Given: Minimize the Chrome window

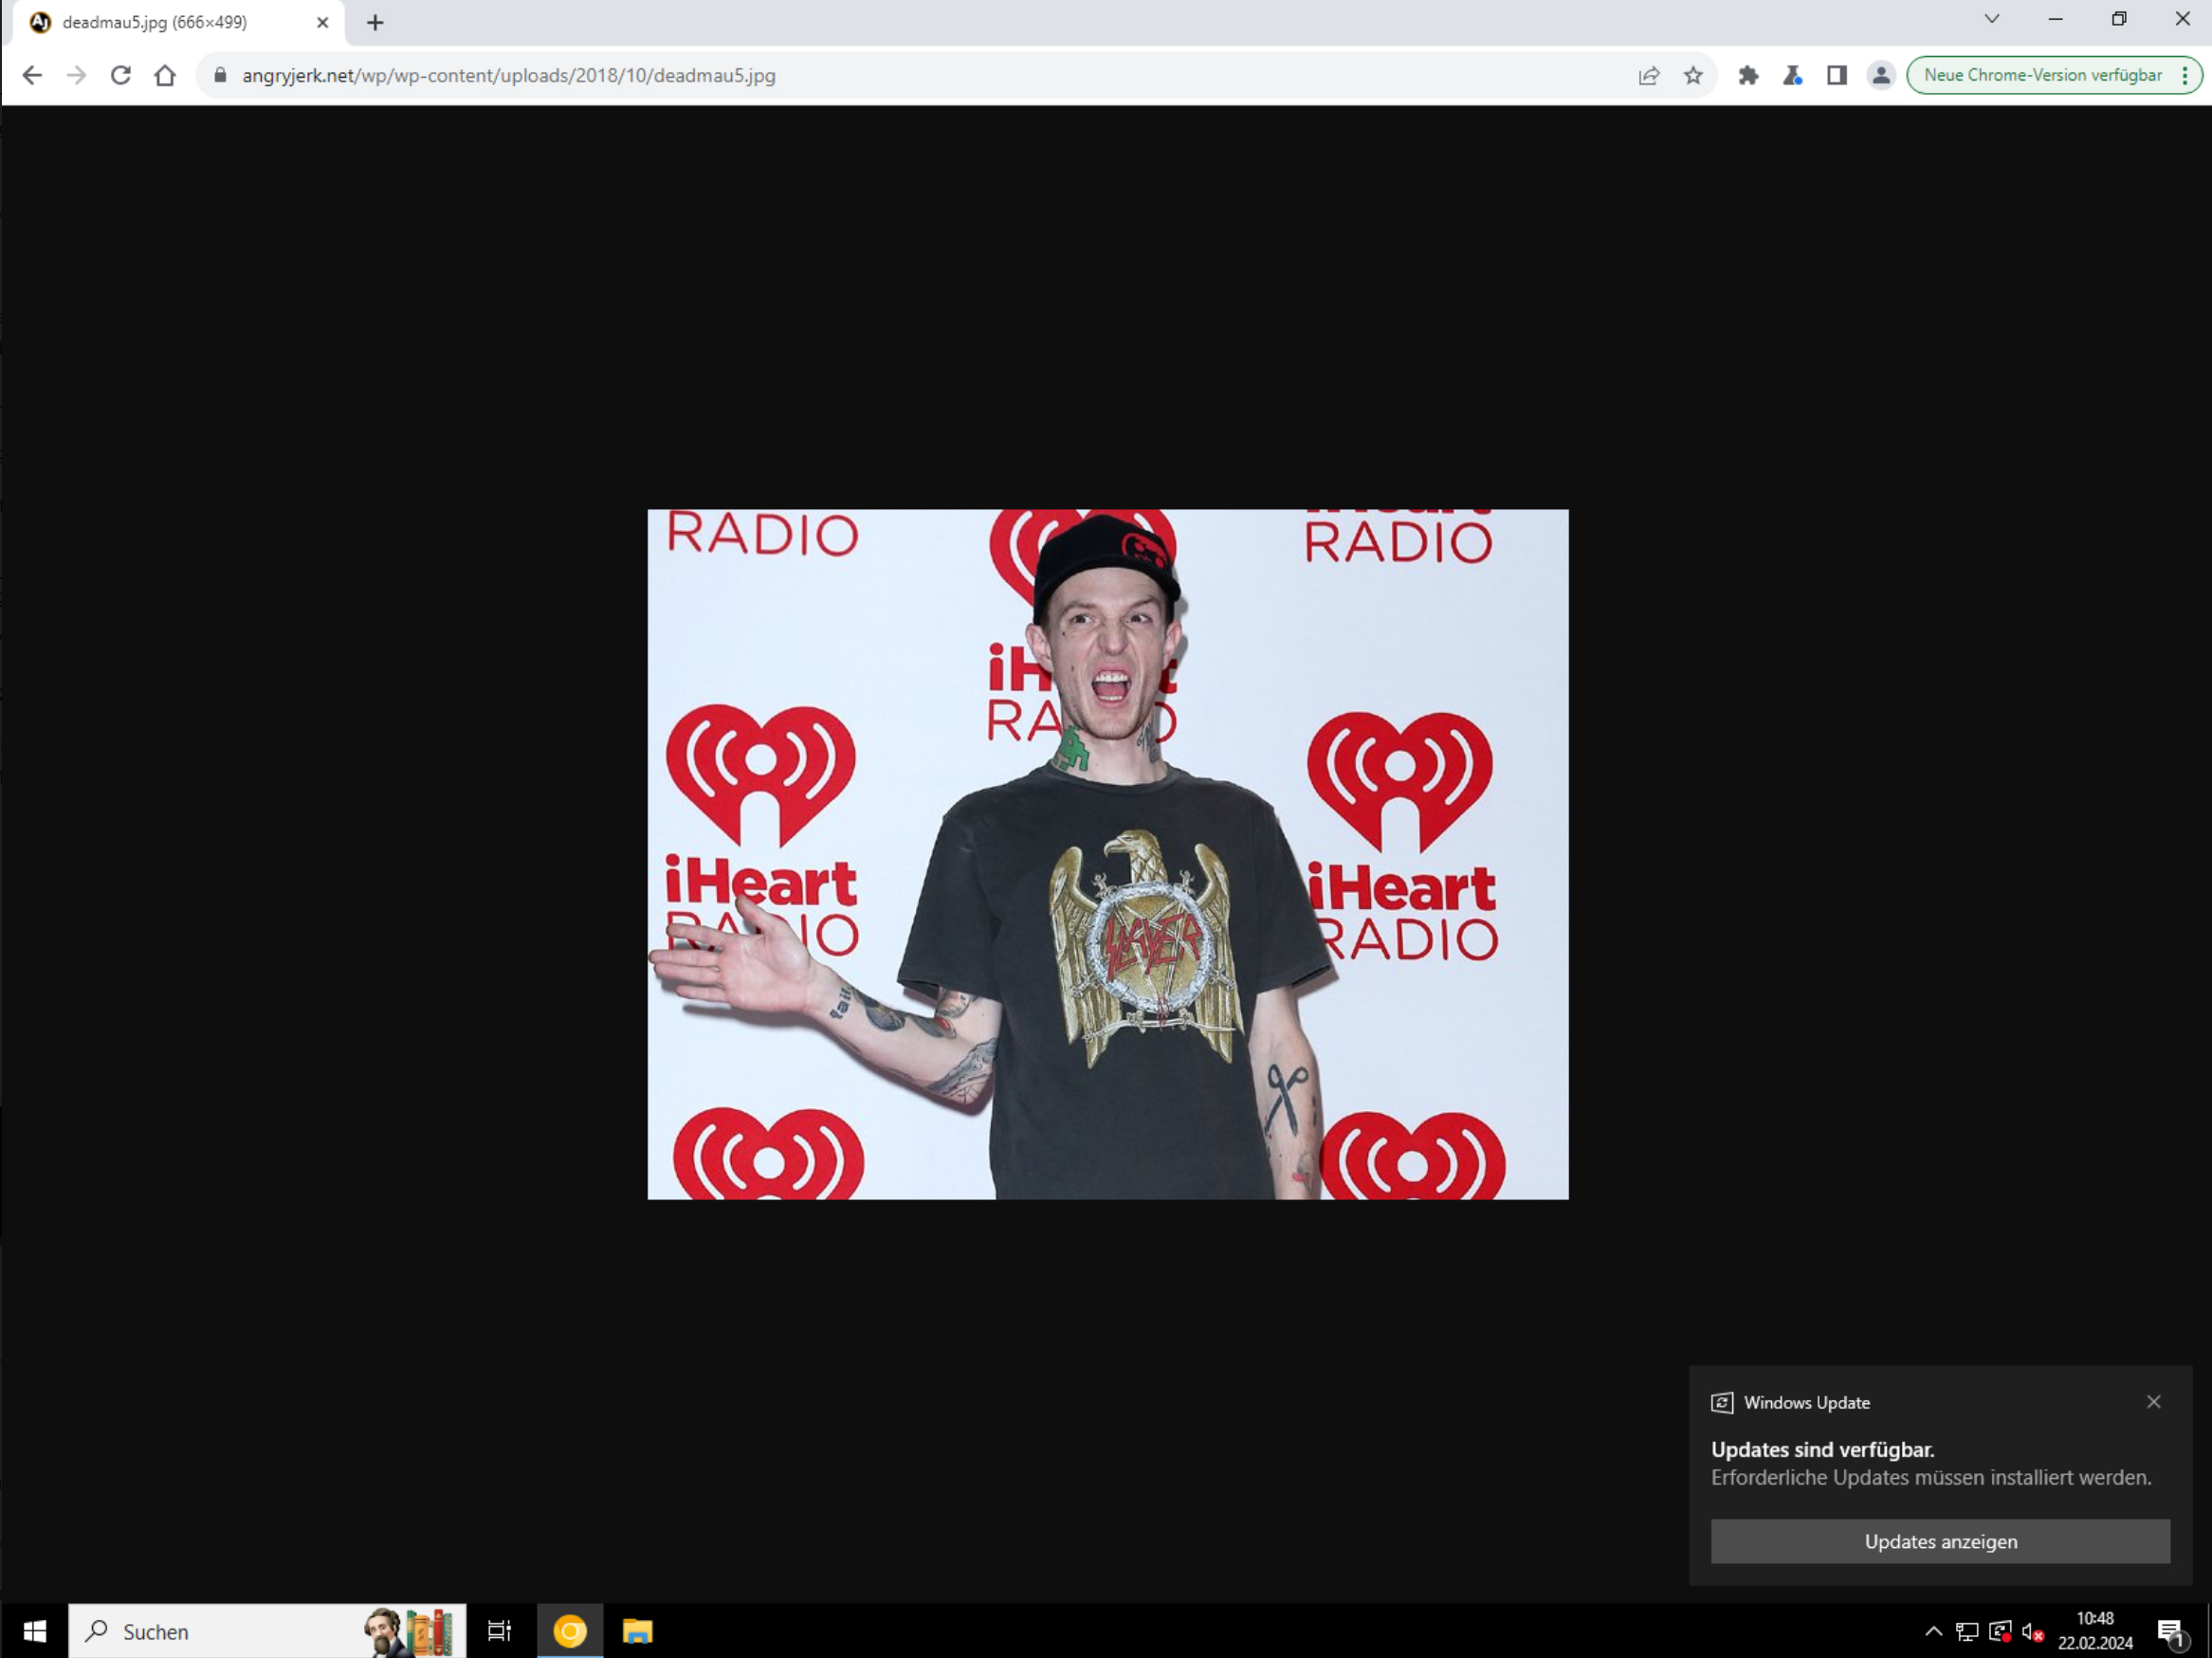Looking at the screenshot, I should (2056, 19).
